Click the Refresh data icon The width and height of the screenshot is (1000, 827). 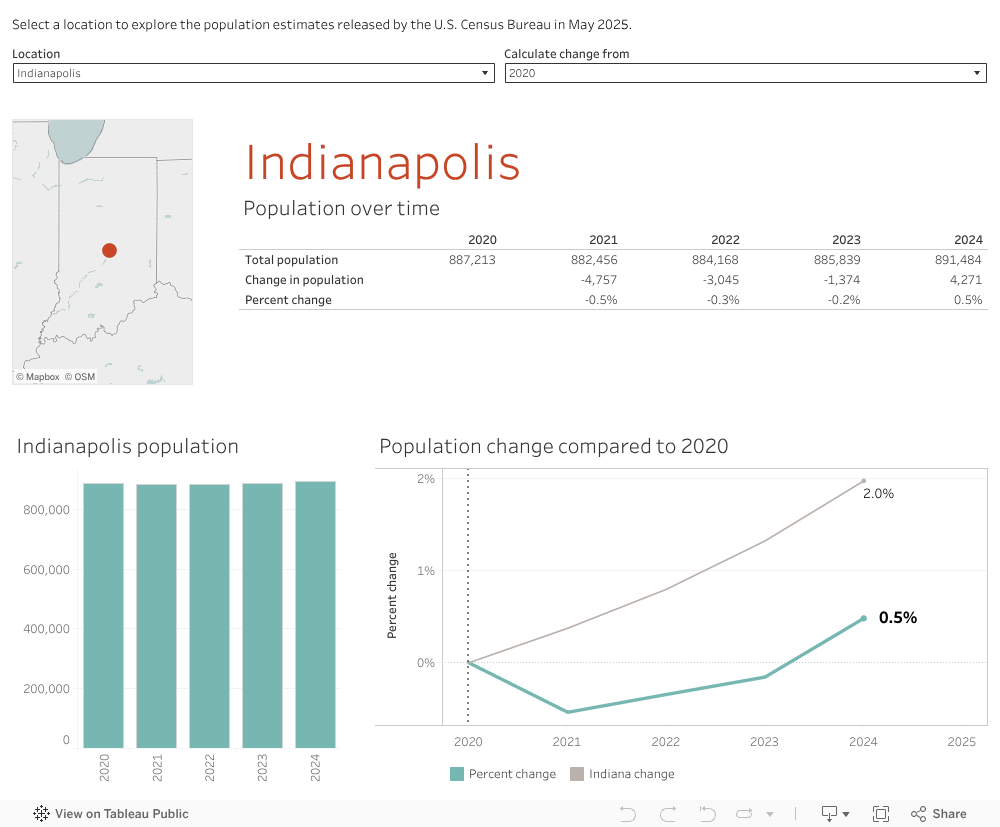[x=745, y=814]
